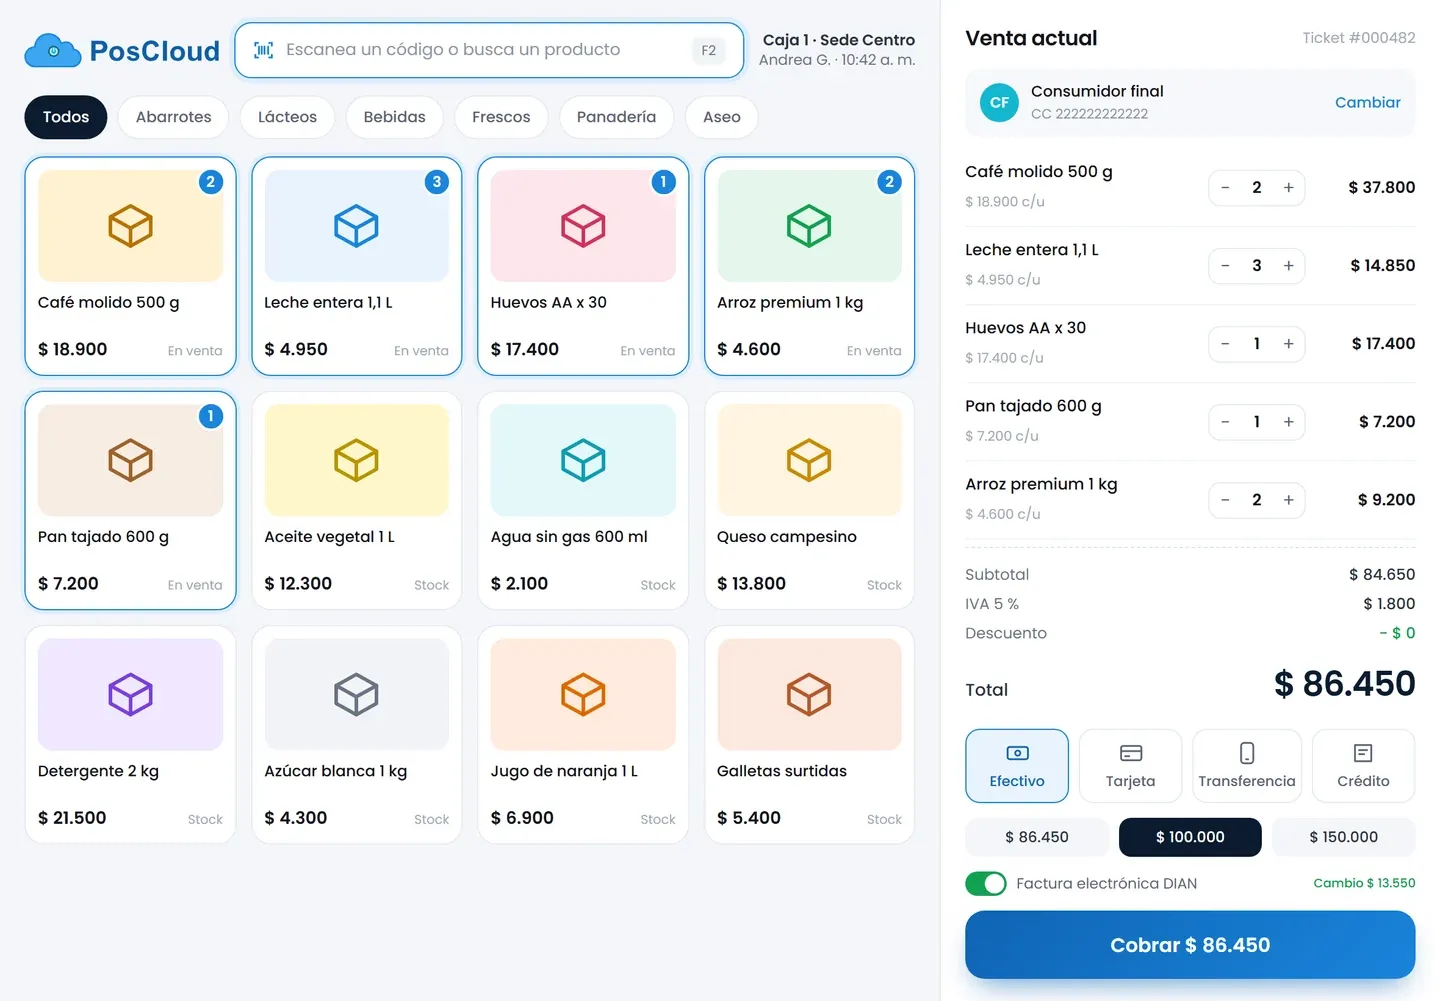Click the Queso campesino box icon
Image resolution: width=1440 pixels, height=1001 pixels.
(809, 460)
